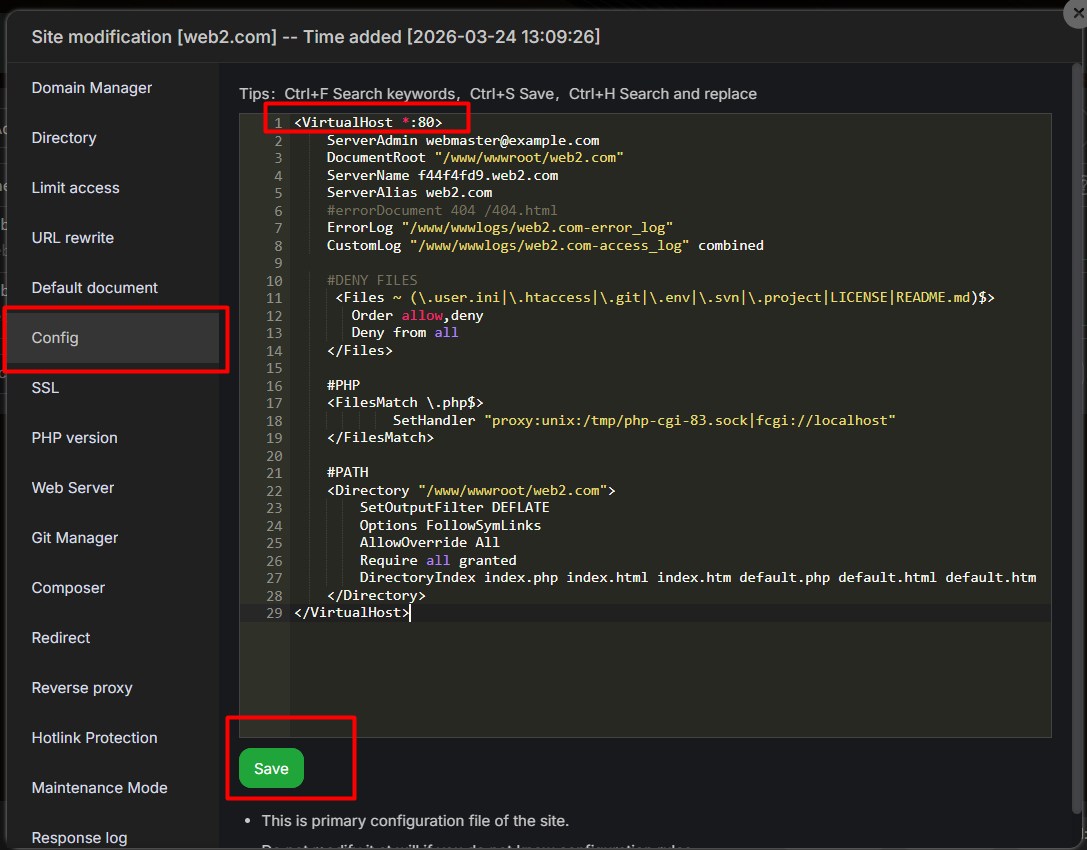
Task: Open URL rewrite settings
Action: point(72,238)
